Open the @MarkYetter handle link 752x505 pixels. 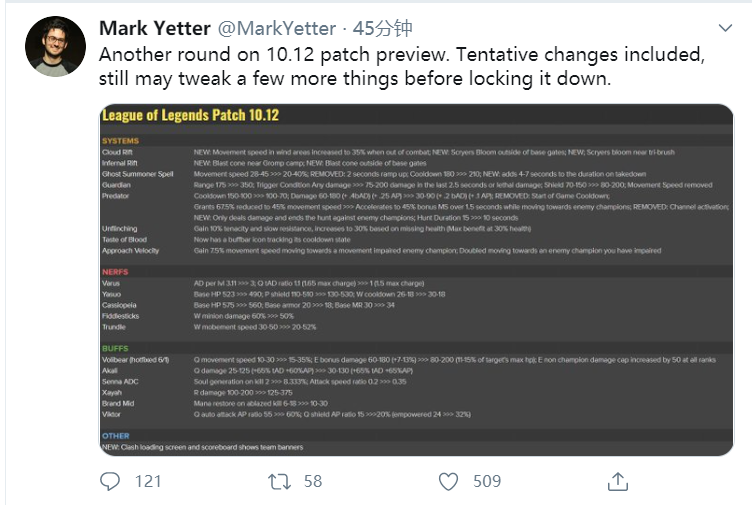277,28
